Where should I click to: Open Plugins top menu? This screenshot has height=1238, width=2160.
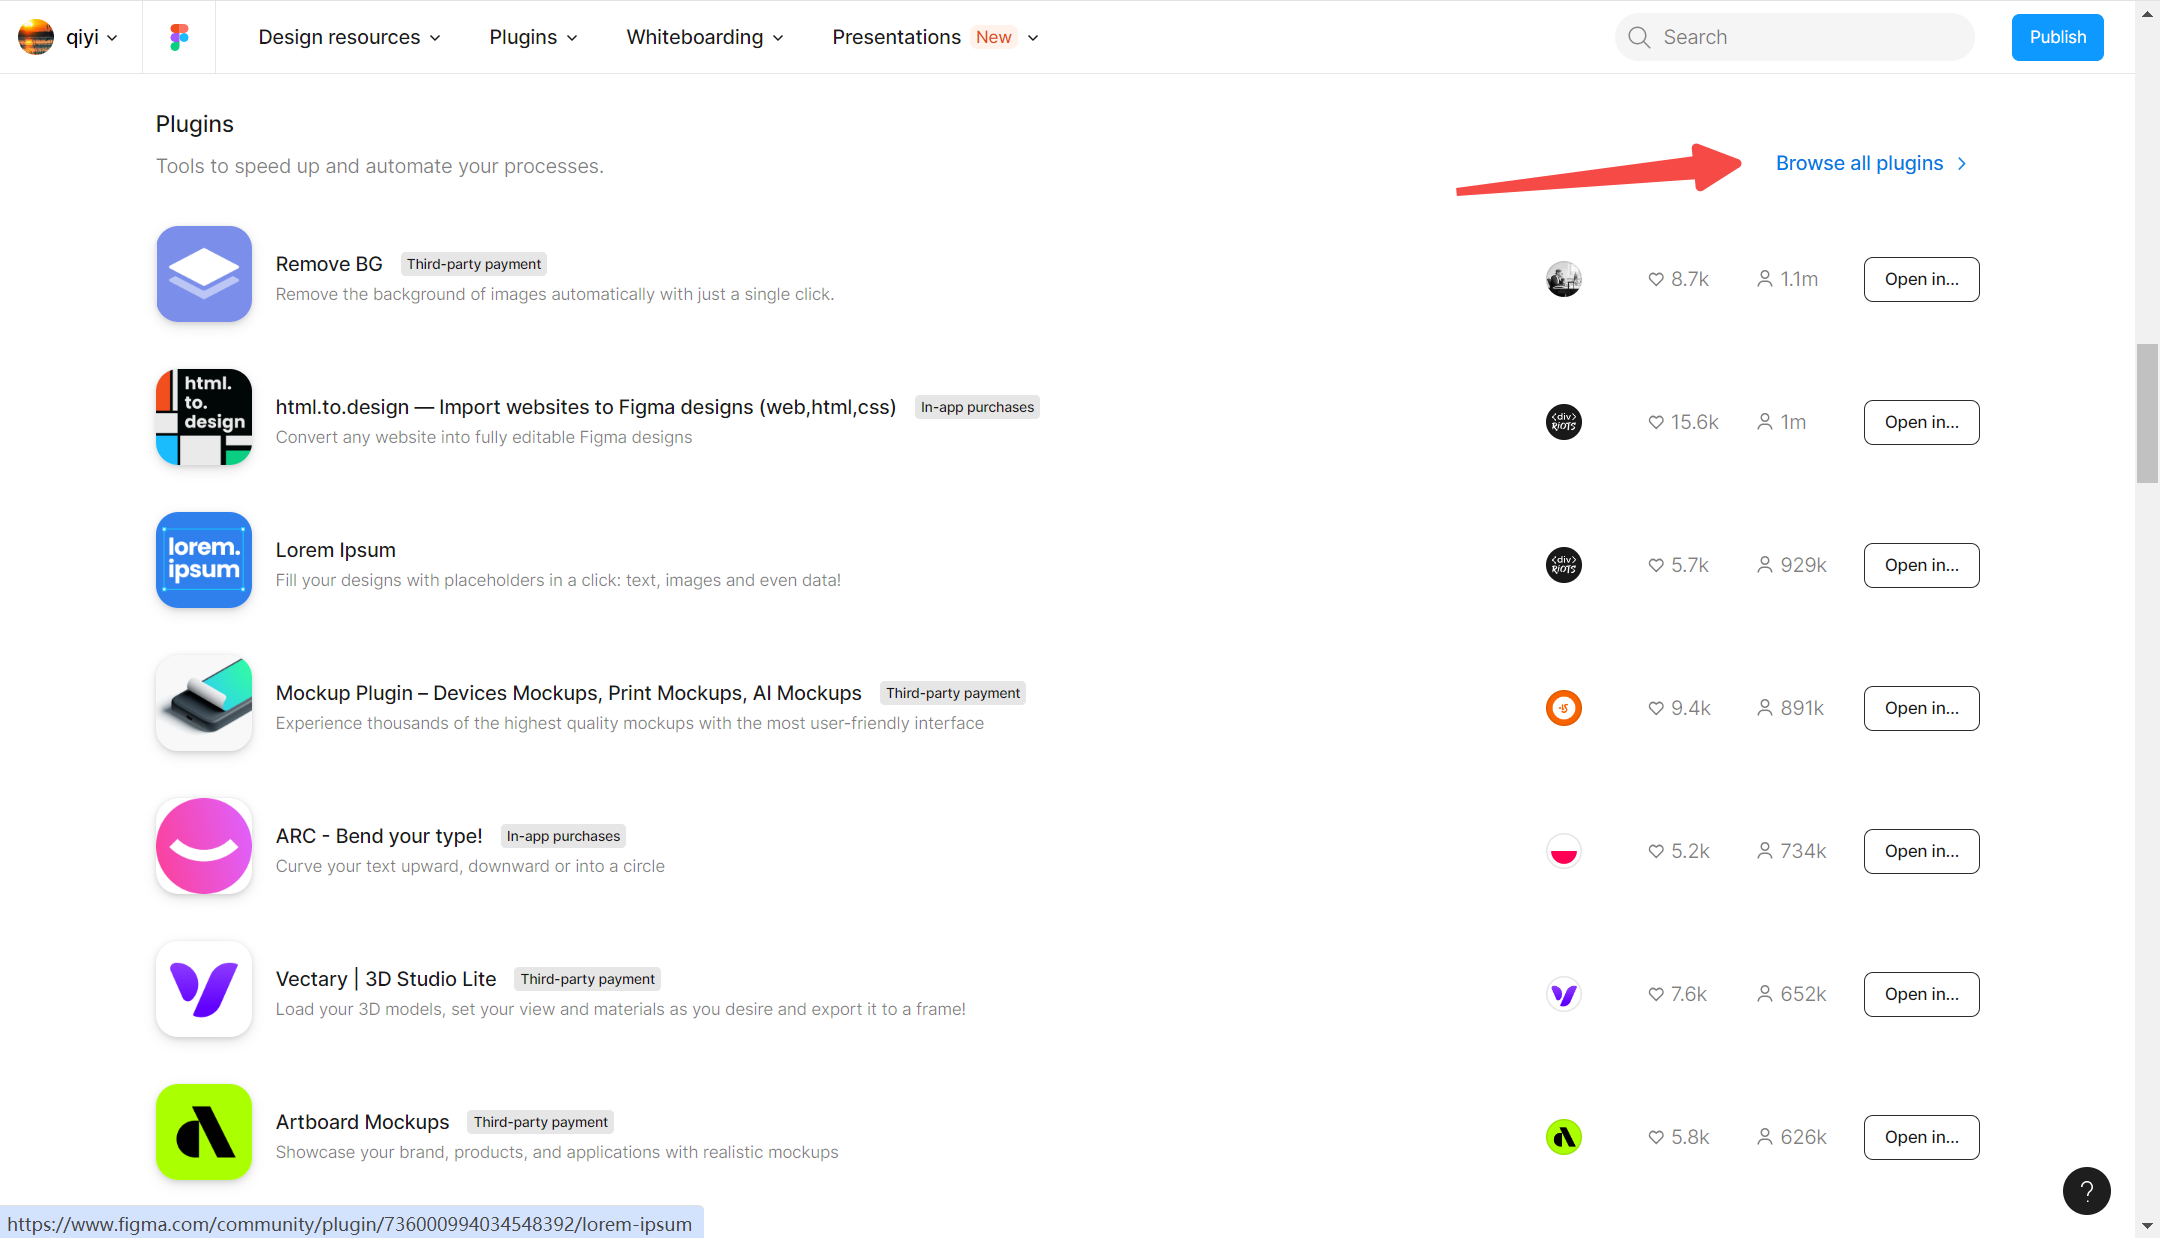click(523, 37)
